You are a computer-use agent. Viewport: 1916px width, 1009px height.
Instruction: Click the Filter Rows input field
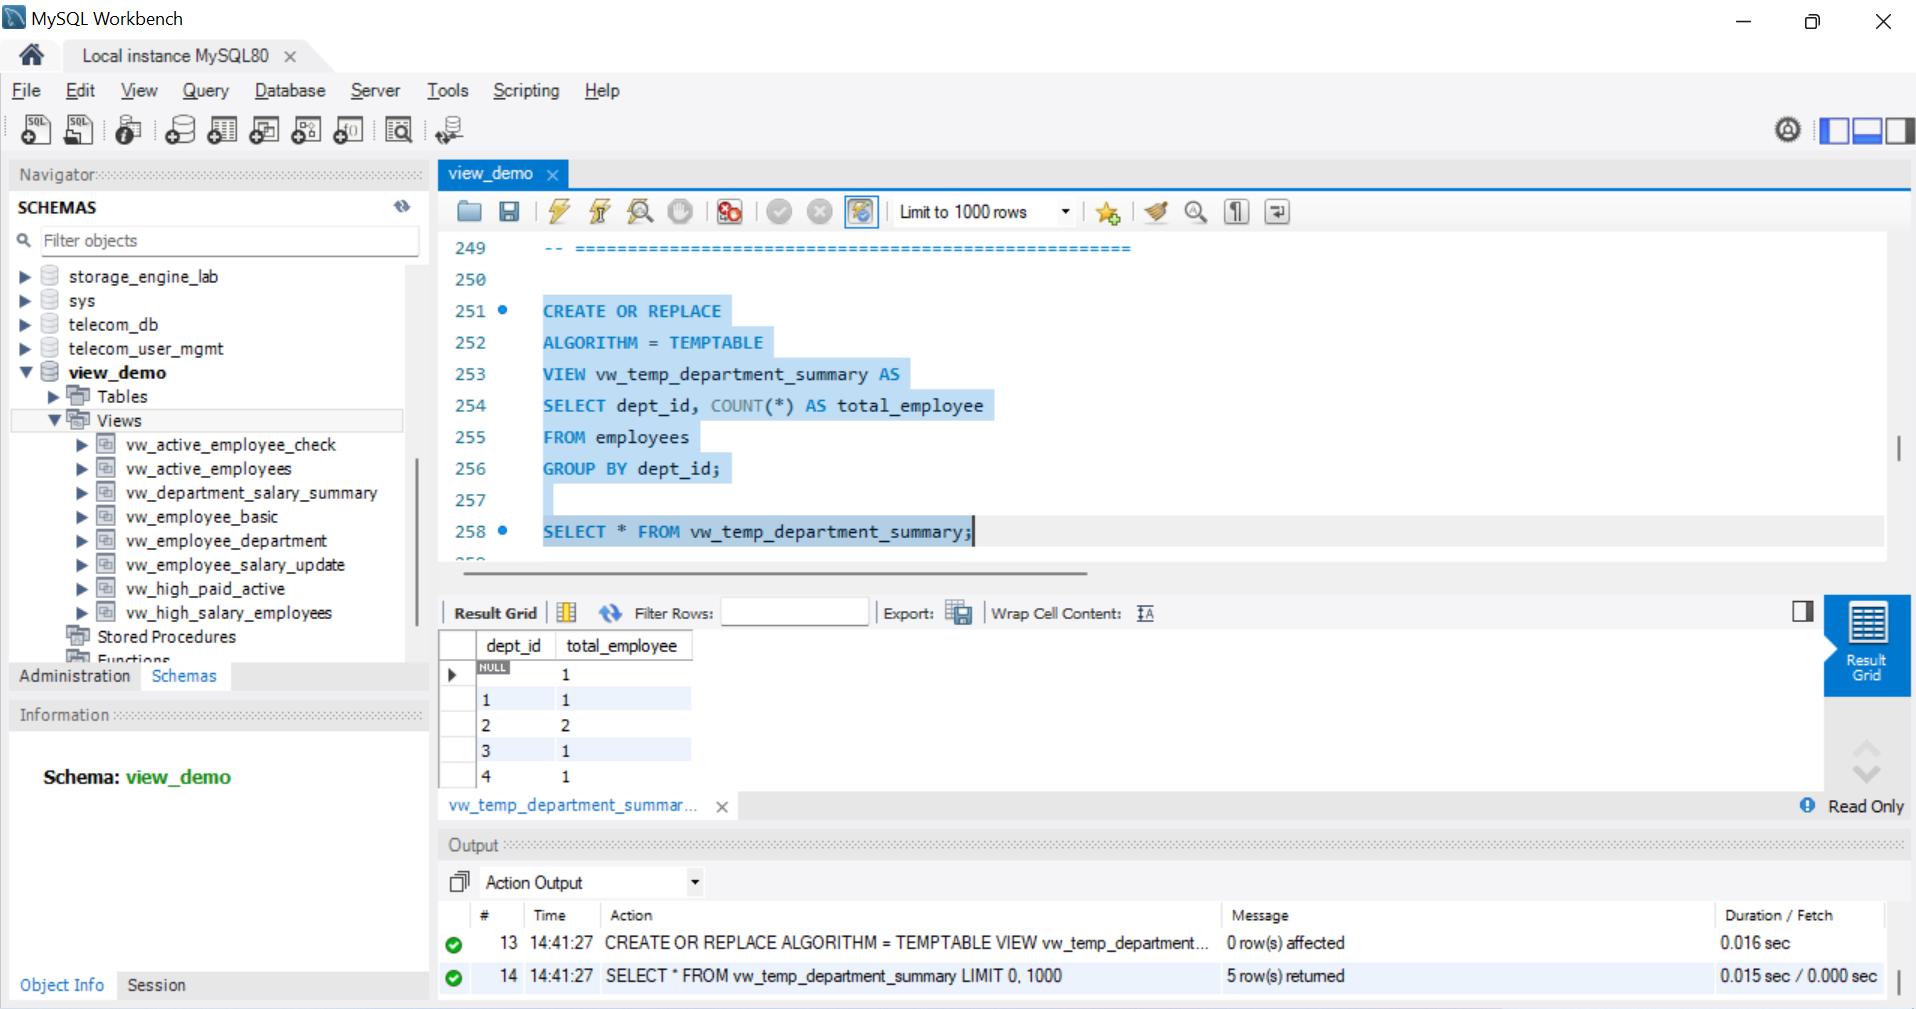[794, 612]
